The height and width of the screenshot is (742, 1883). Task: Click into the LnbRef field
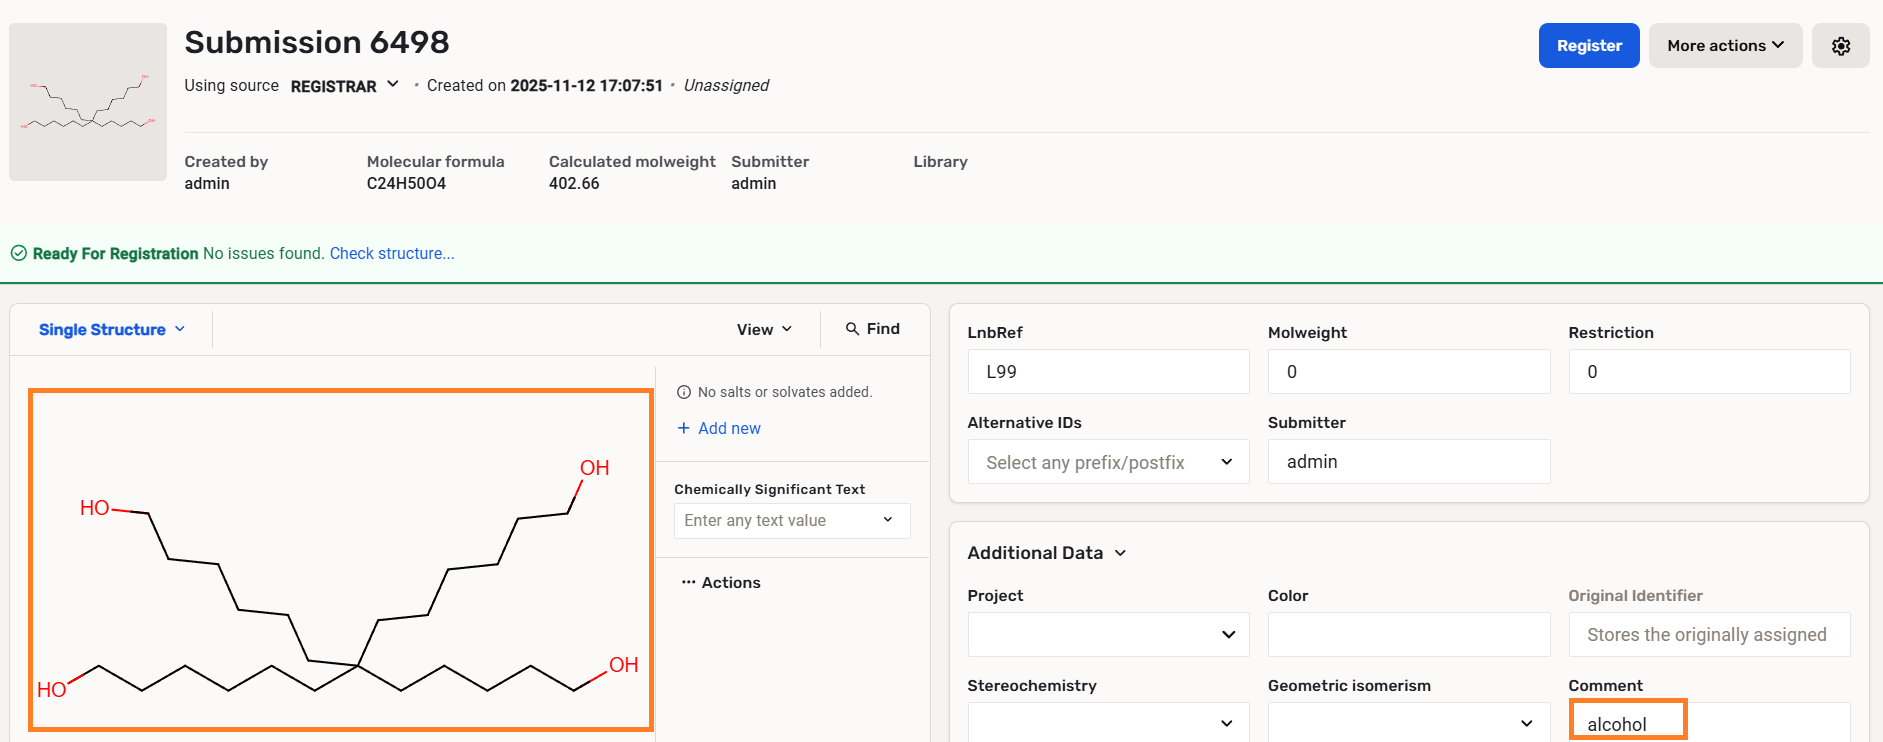tap(1108, 372)
